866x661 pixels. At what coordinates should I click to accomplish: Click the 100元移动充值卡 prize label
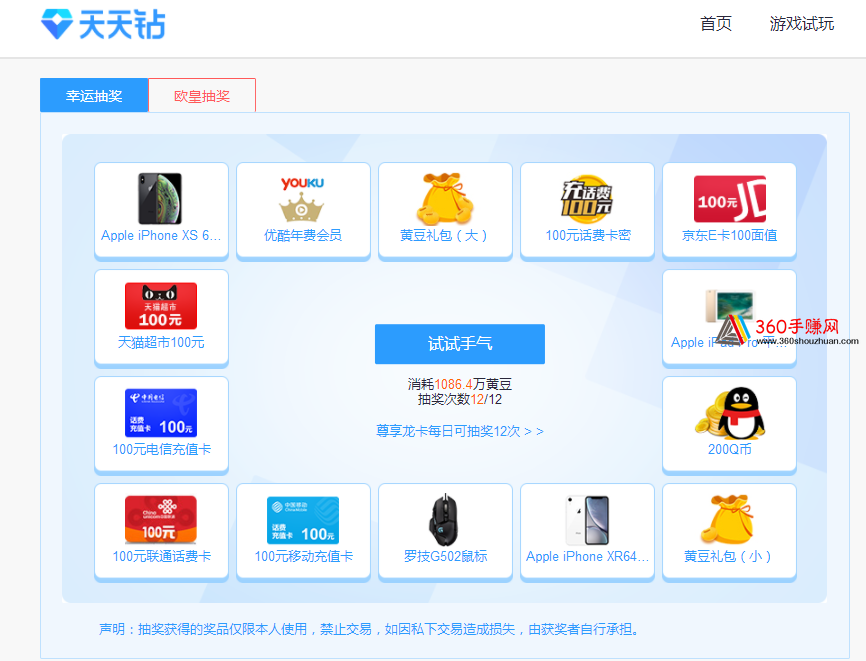click(303, 556)
